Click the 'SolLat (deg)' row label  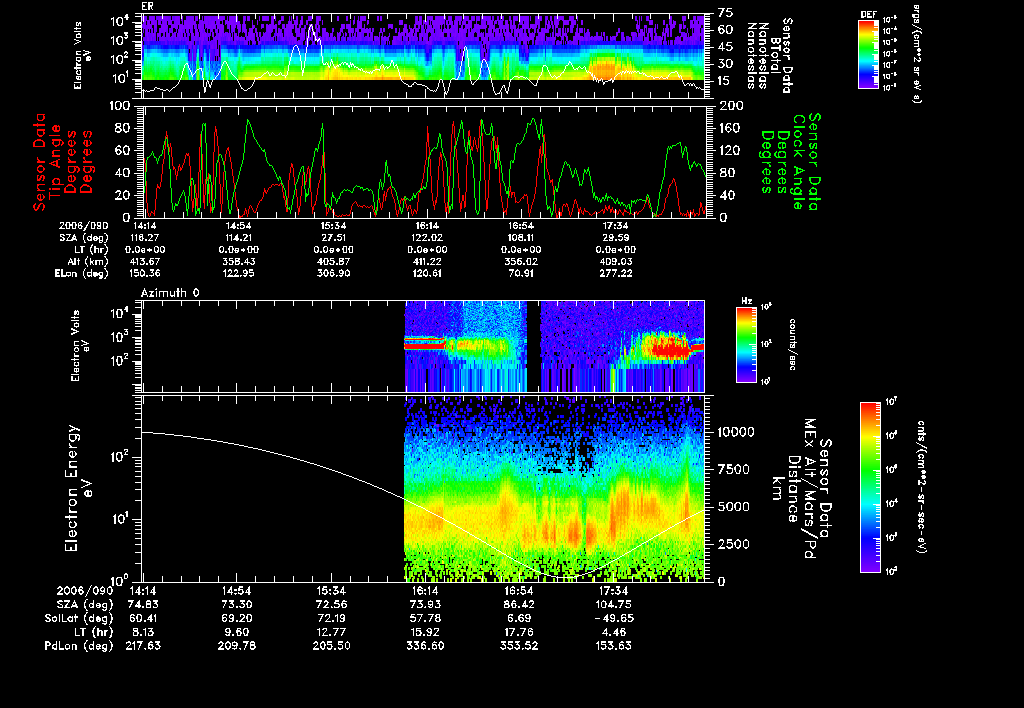coord(78,619)
